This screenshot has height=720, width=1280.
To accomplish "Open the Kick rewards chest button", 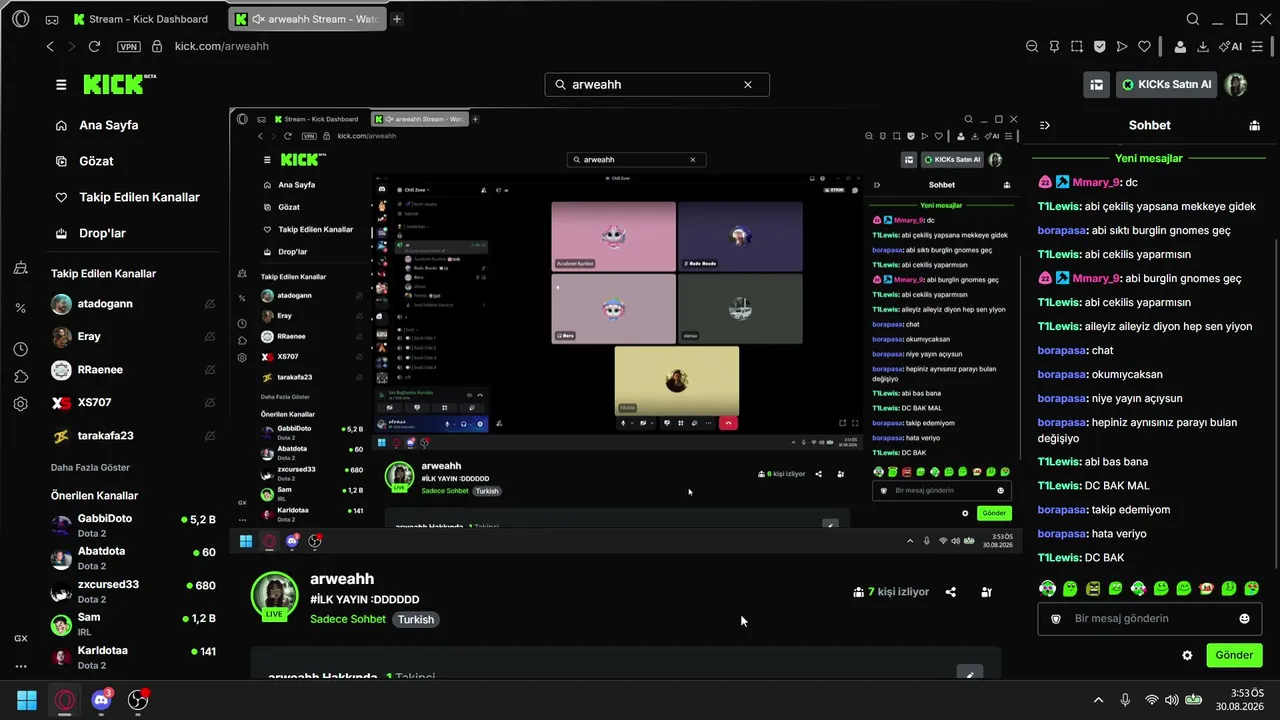I will click(1097, 85).
